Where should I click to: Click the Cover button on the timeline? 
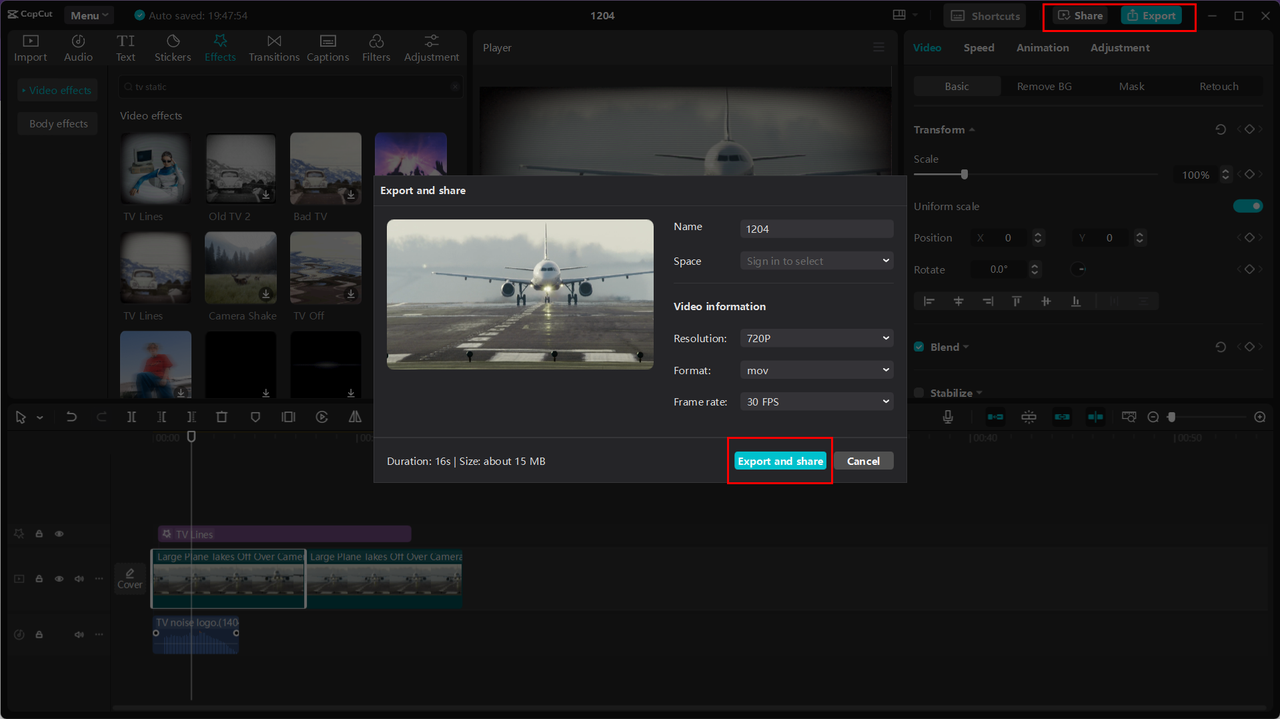click(130, 578)
